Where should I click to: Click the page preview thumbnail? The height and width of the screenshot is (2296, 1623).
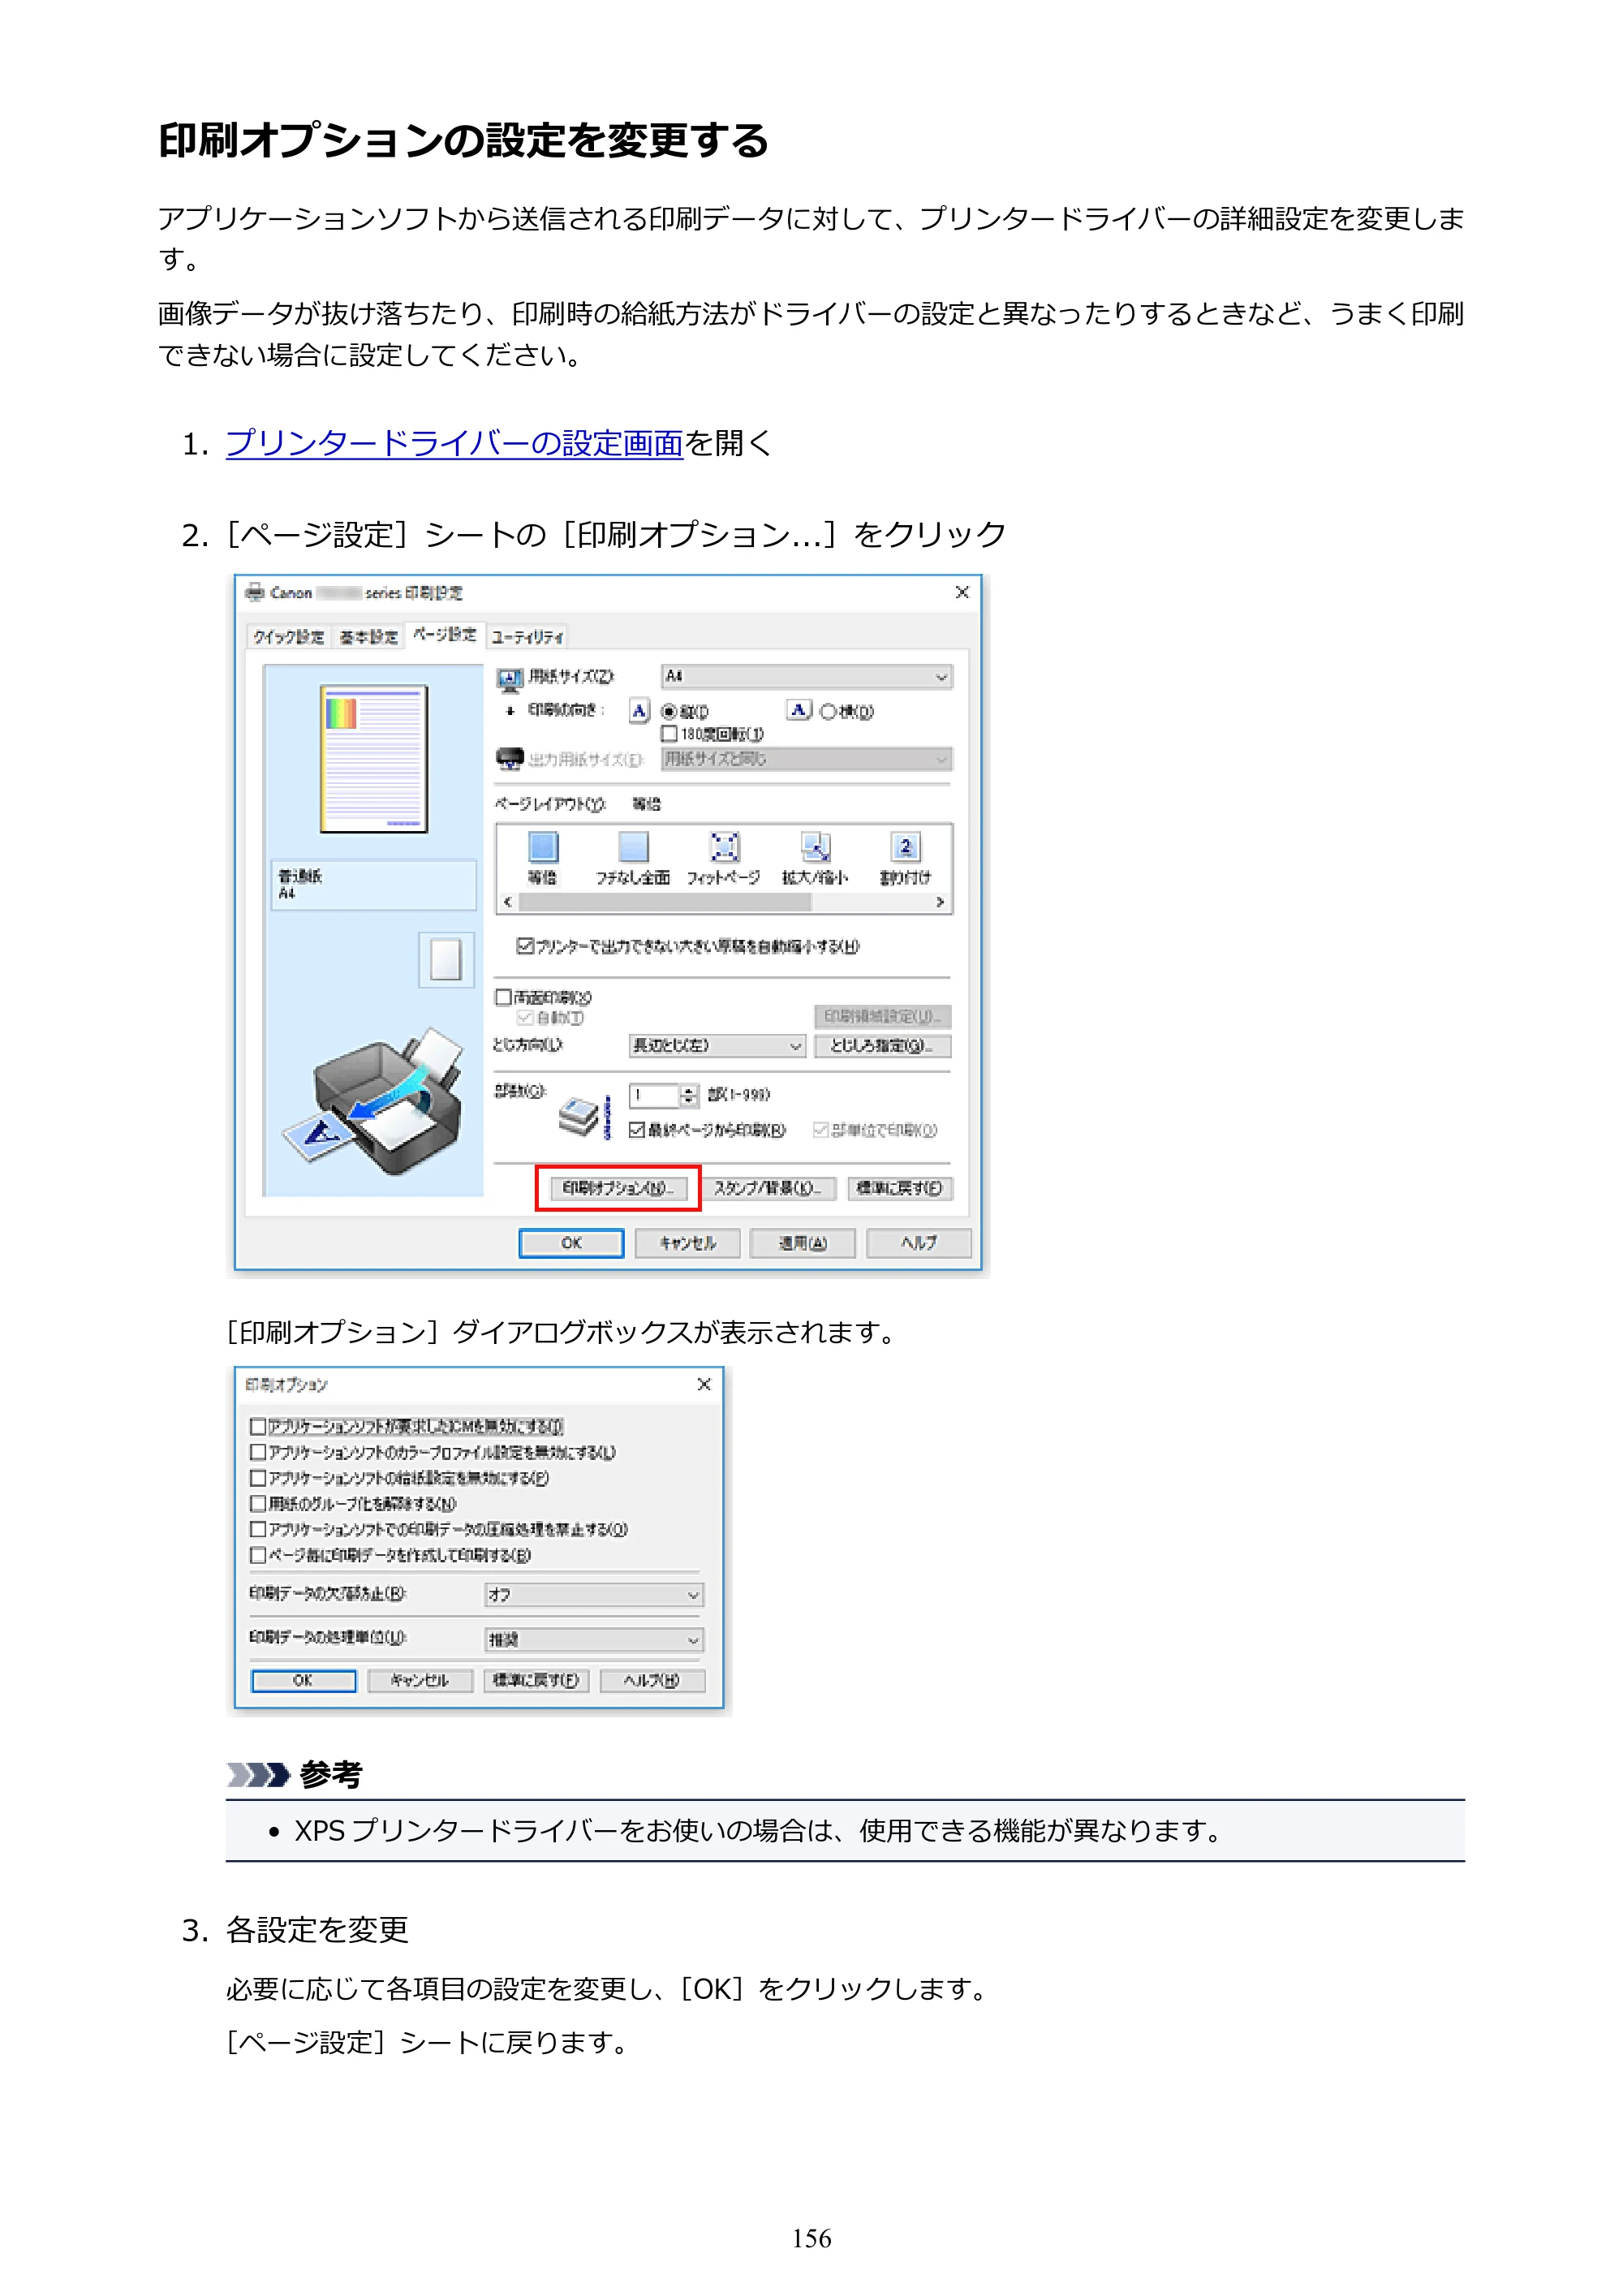(x=374, y=759)
